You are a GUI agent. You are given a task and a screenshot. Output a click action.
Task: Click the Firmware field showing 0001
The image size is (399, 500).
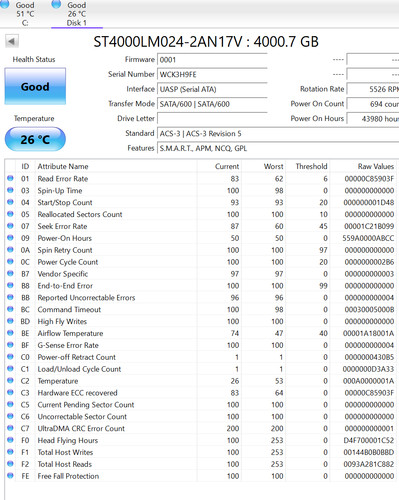tap(212, 60)
